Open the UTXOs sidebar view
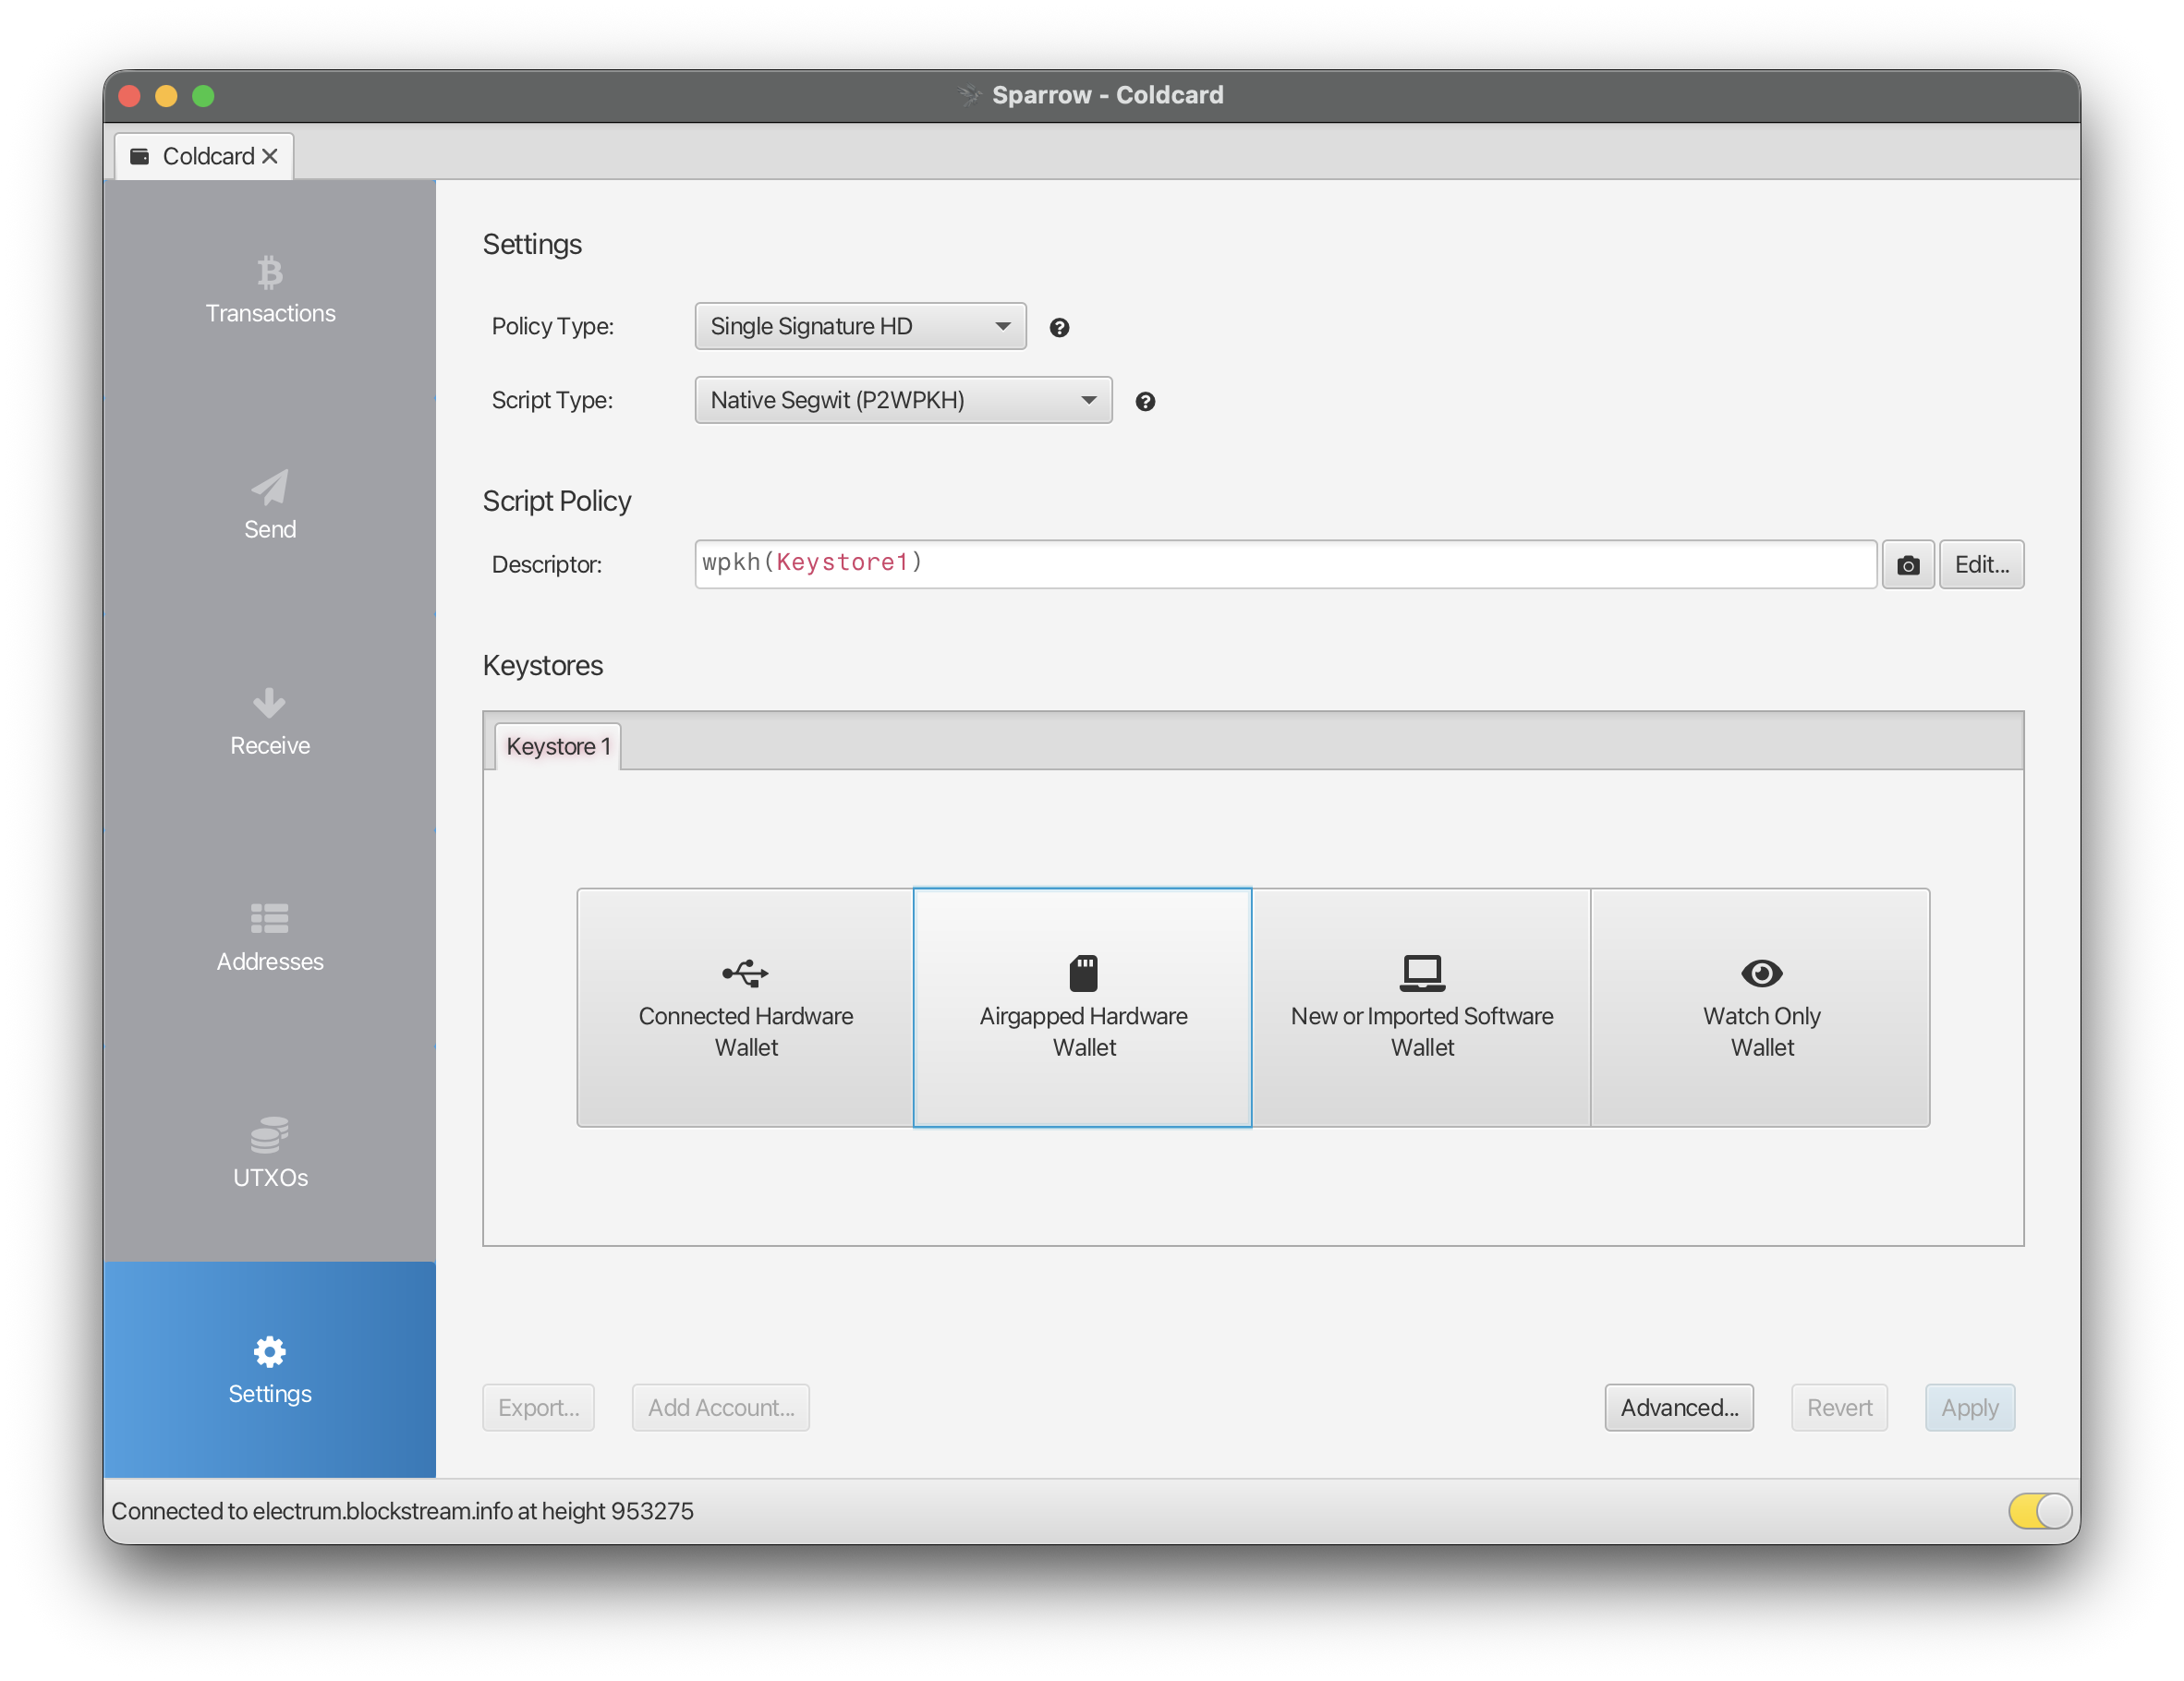The image size is (2184, 1681). (x=270, y=1153)
